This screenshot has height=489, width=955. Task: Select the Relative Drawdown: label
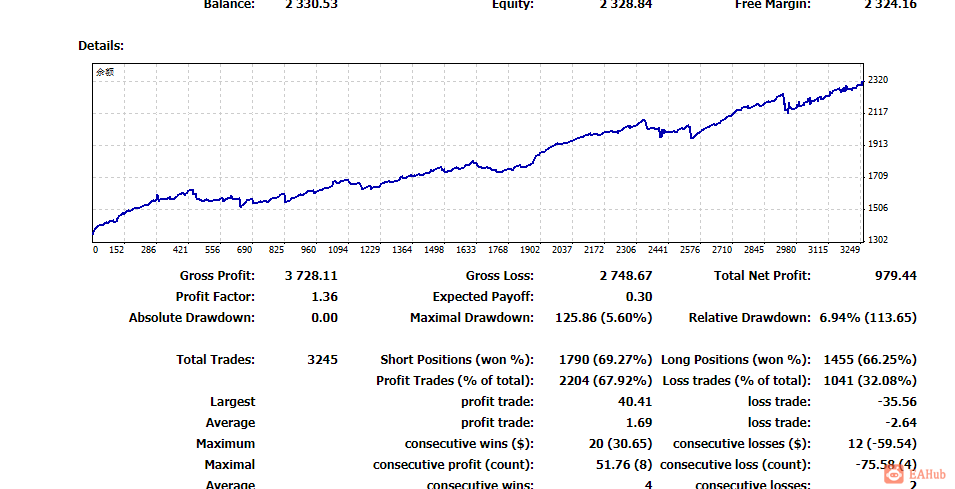pyautogui.click(x=750, y=318)
